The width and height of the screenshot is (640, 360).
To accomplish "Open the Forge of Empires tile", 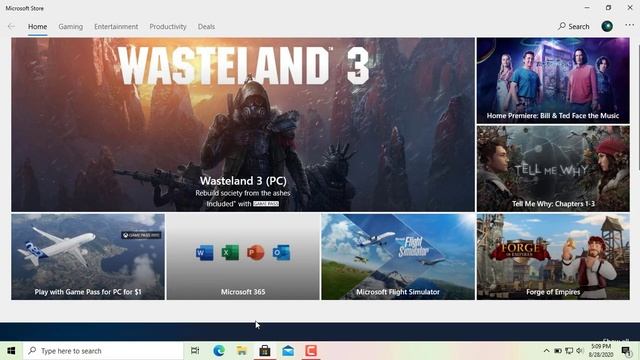I will click(553, 257).
